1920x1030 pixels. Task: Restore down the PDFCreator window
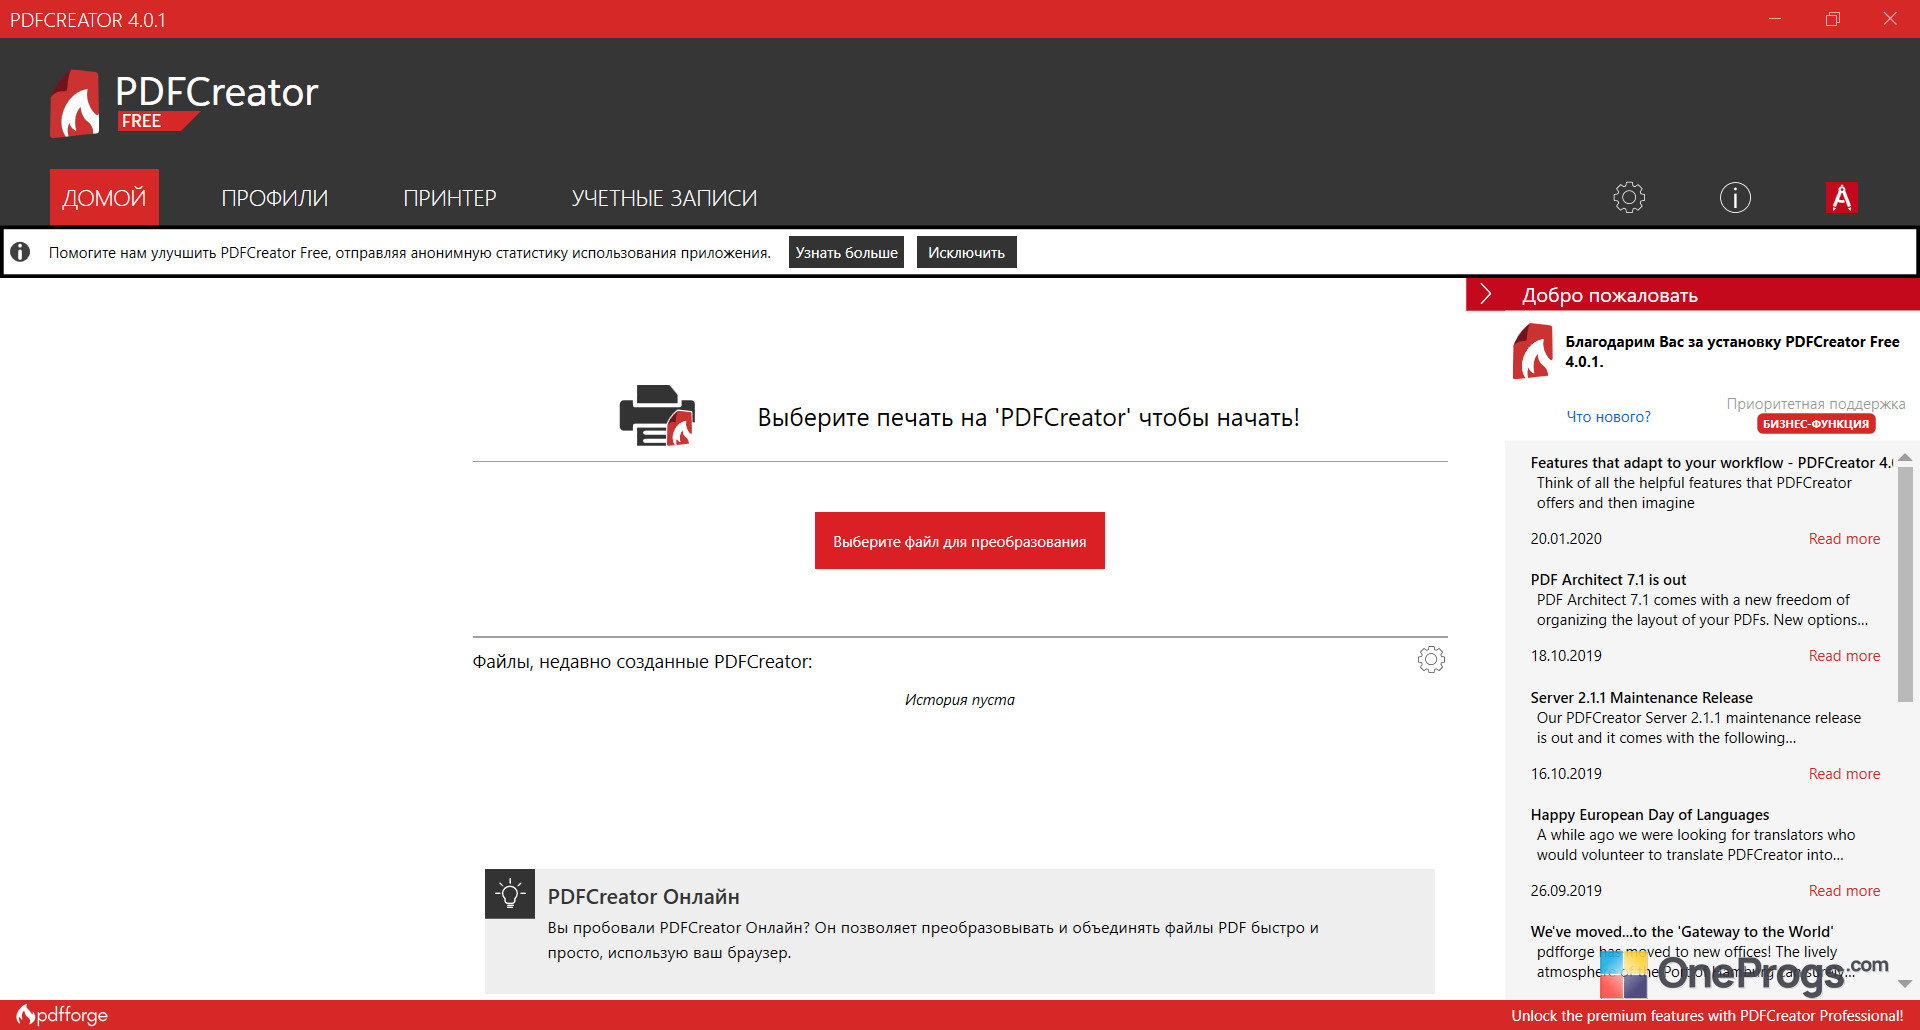pos(1832,19)
